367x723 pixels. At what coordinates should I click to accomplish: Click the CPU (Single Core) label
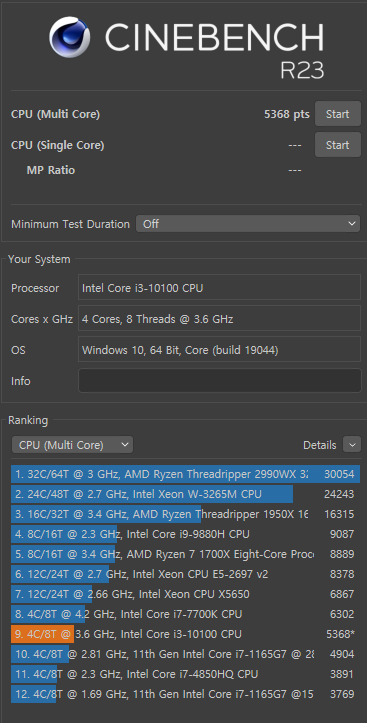[x=58, y=145]
